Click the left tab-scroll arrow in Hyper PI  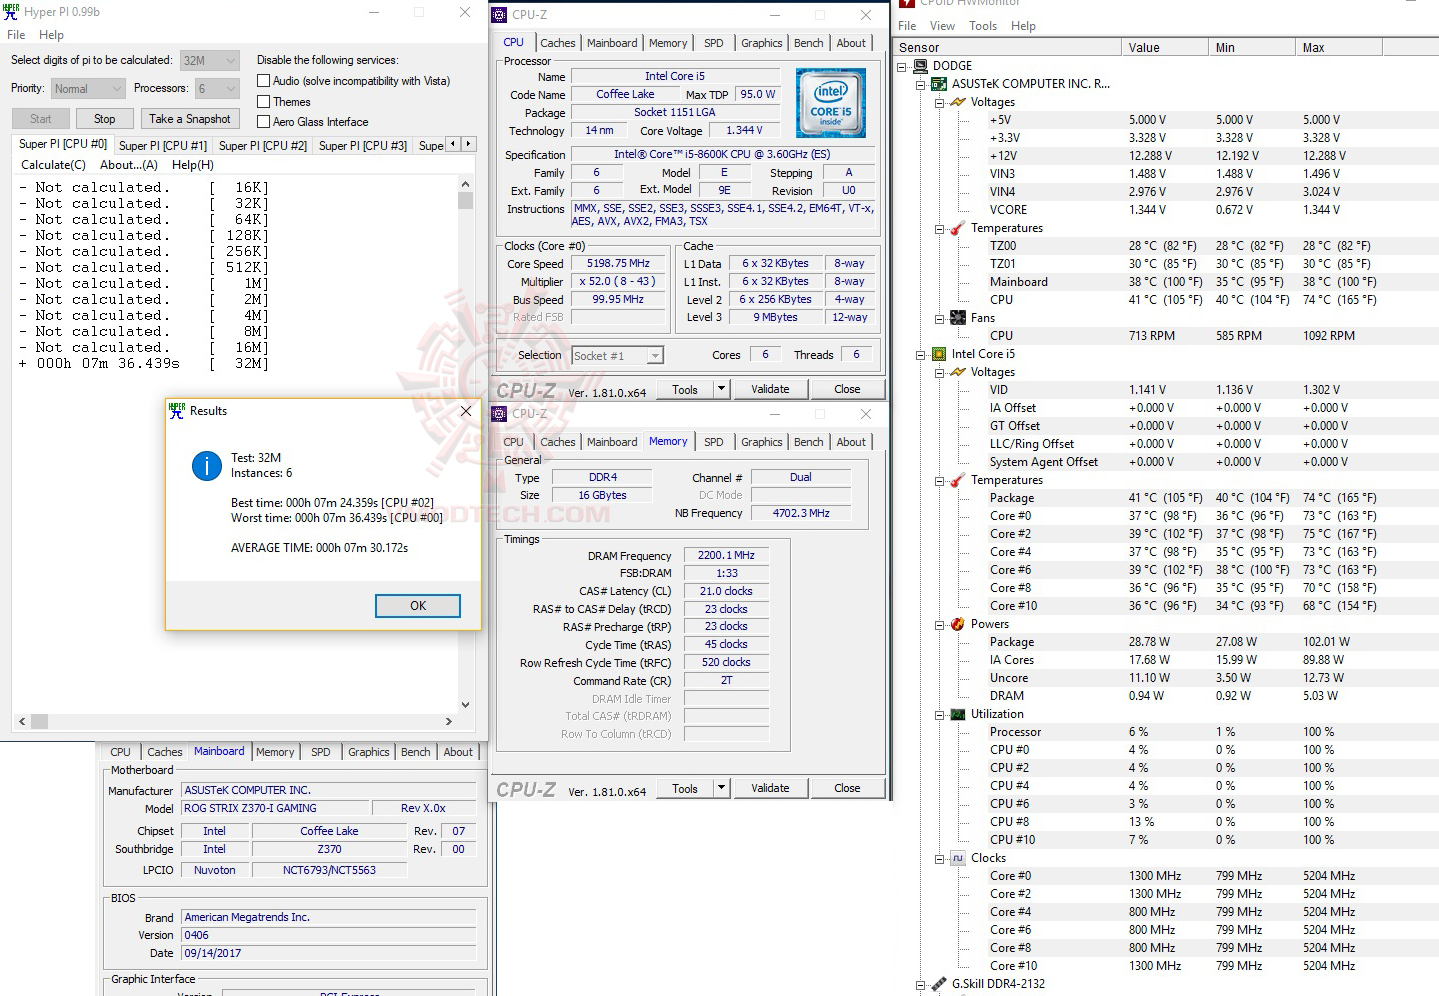453,144
